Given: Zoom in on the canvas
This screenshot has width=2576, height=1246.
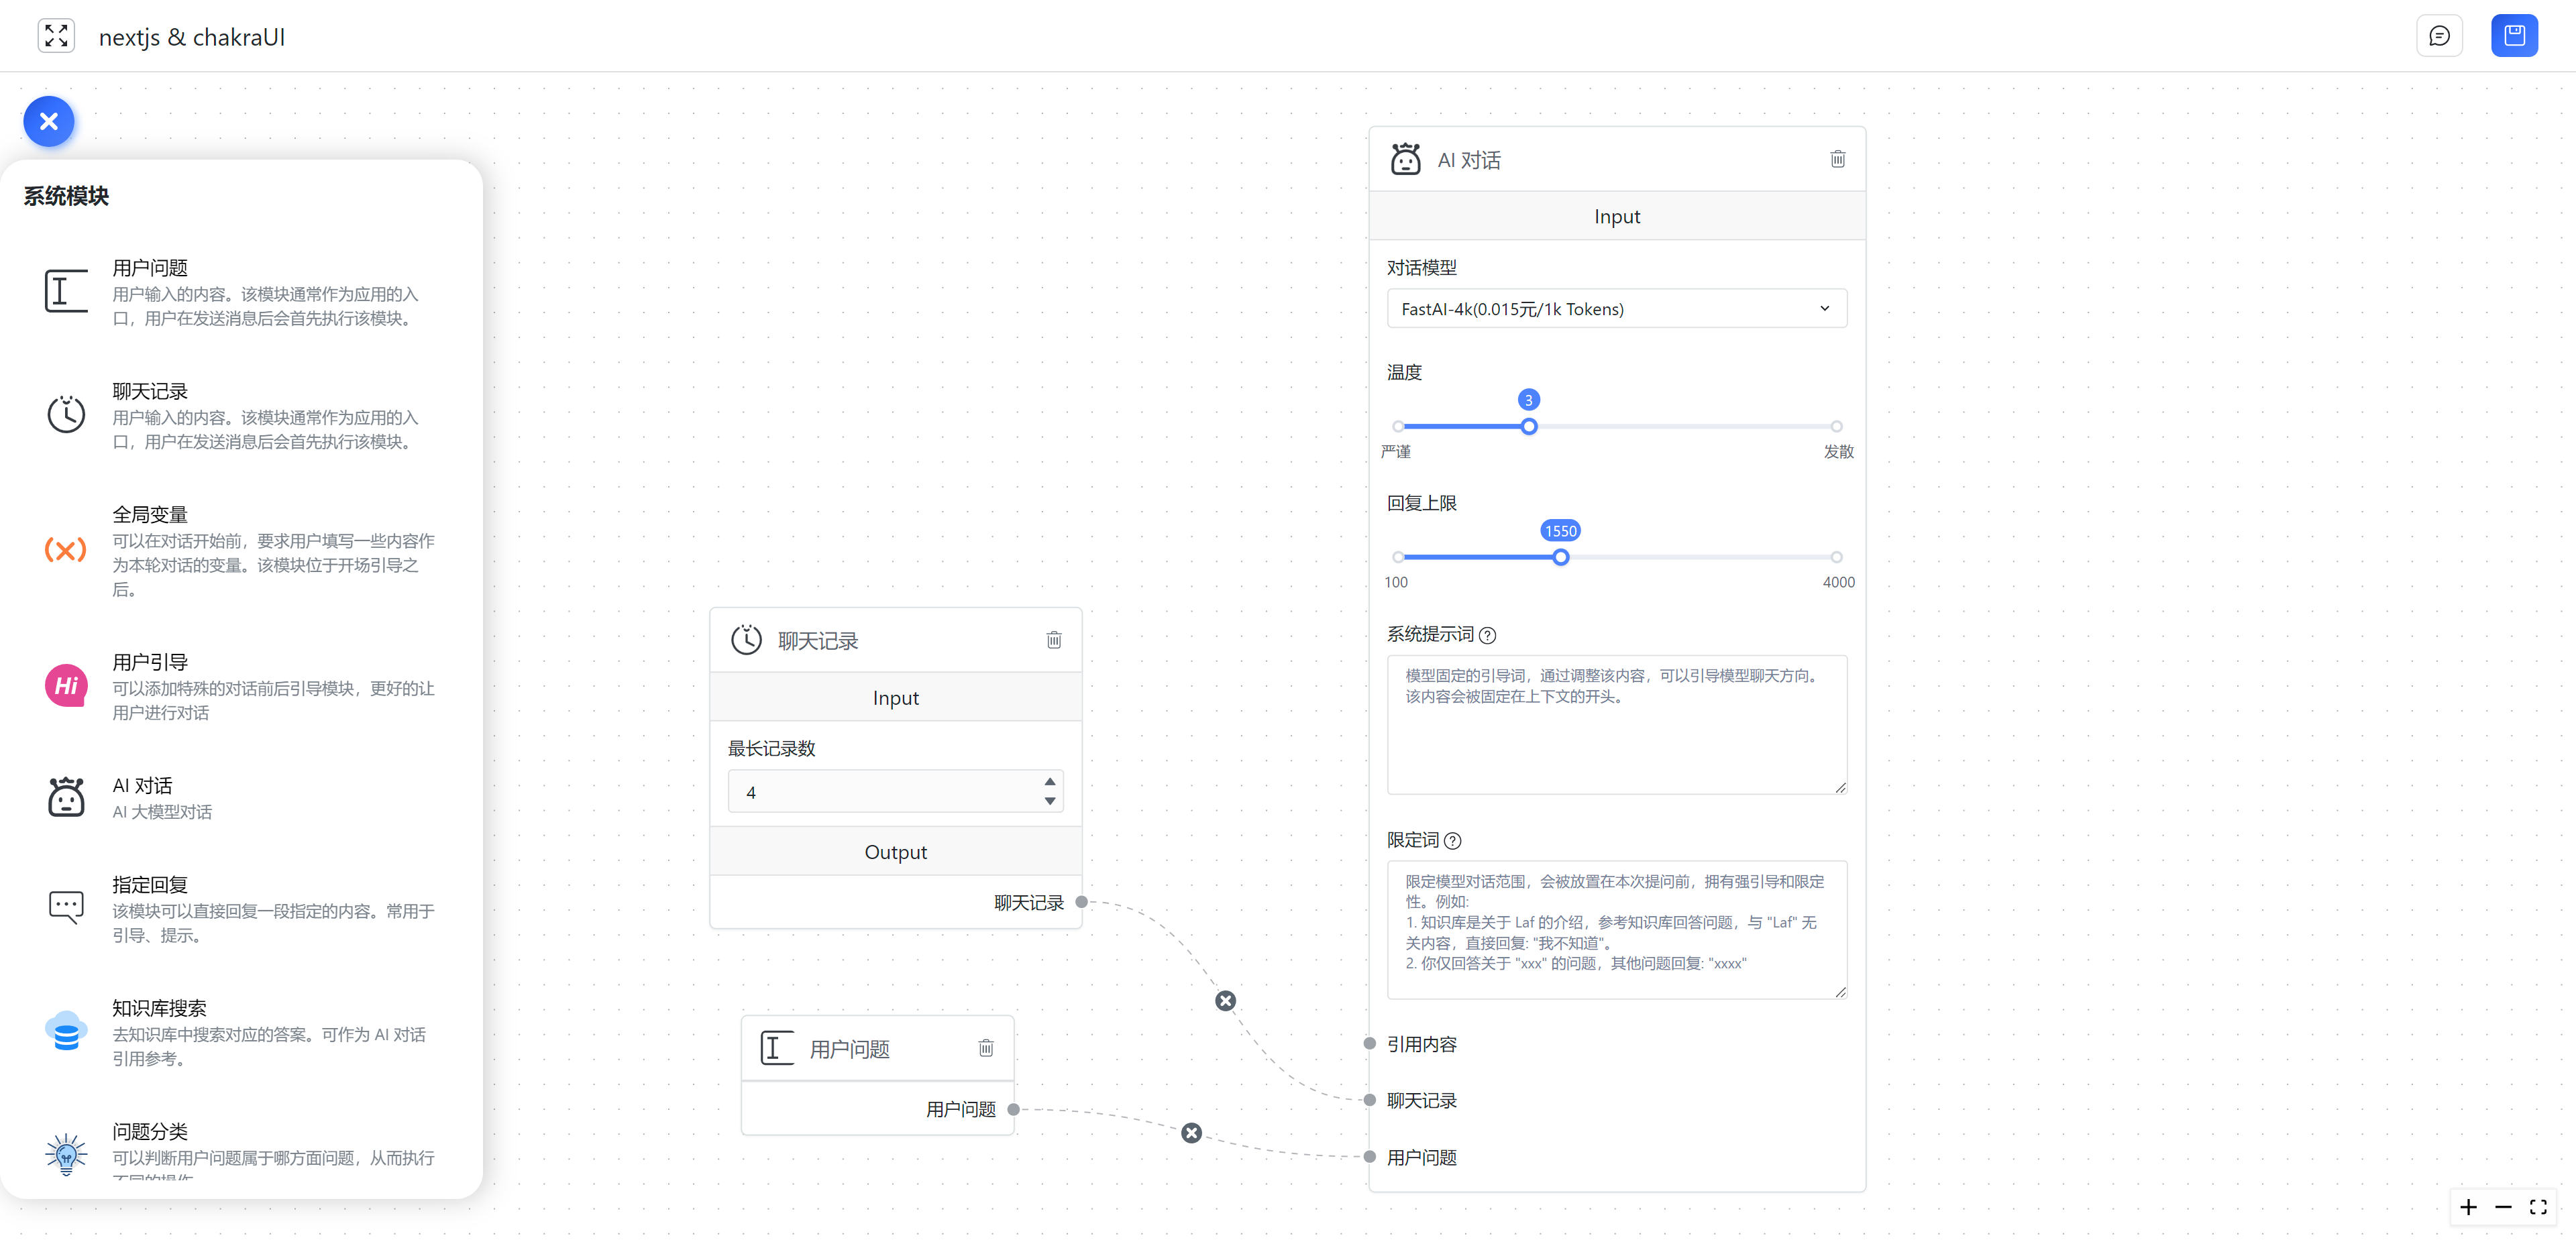Looking at the screenshot, I should click(2468, 1207).
